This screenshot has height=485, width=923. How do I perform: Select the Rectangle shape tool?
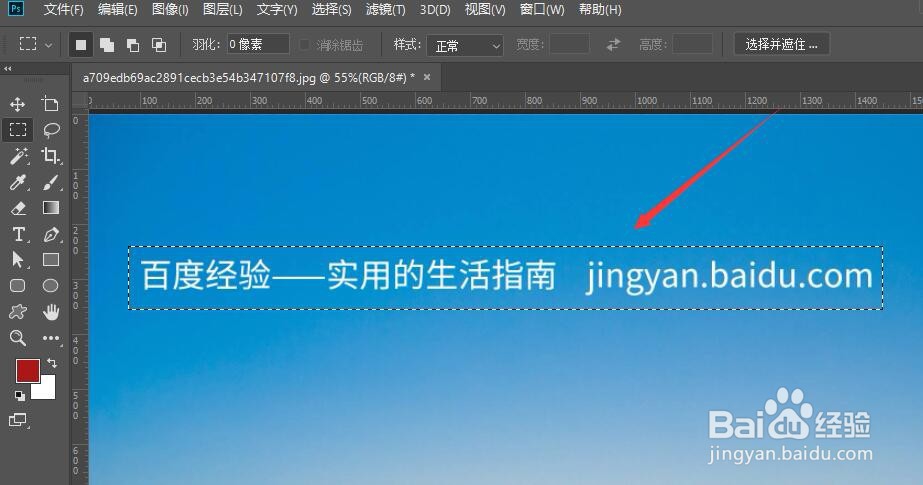(51, 260)
